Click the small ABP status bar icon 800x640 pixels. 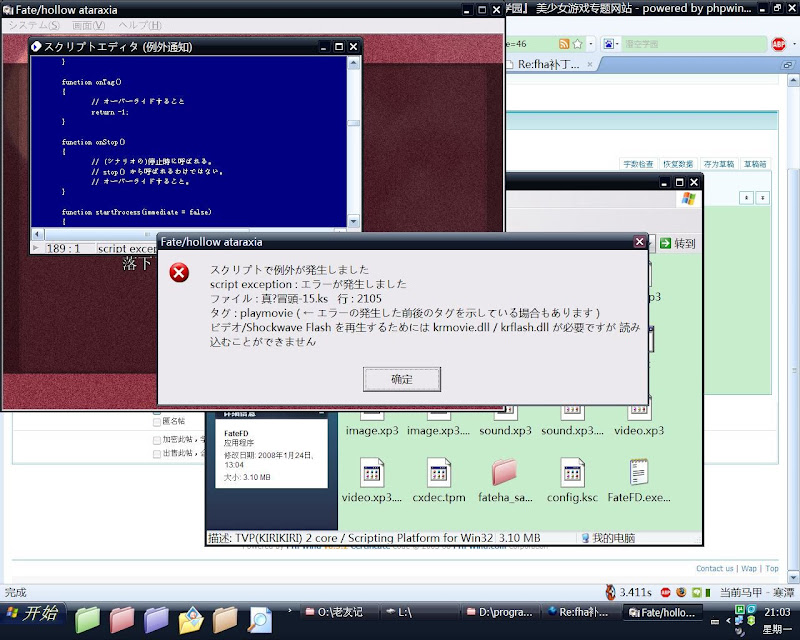pos(665,593)
